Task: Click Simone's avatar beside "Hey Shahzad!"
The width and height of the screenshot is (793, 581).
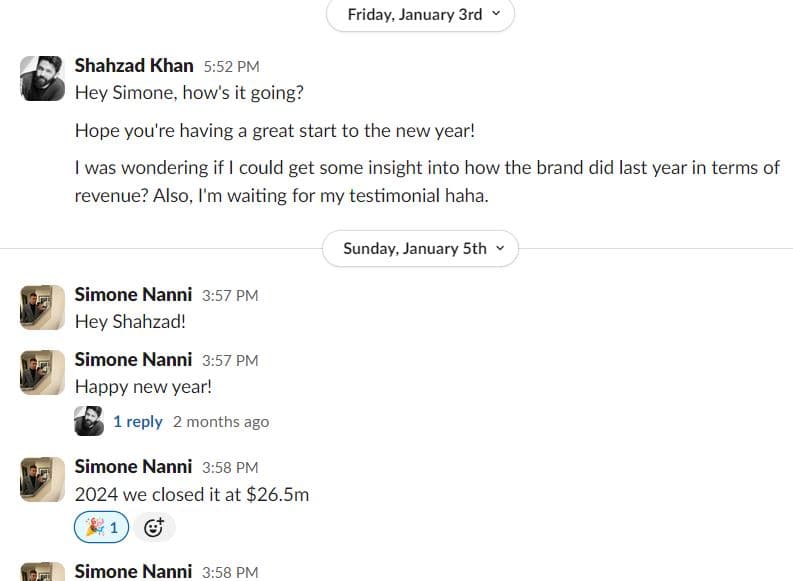Action: pyautogui.click(x=42, y=307)
